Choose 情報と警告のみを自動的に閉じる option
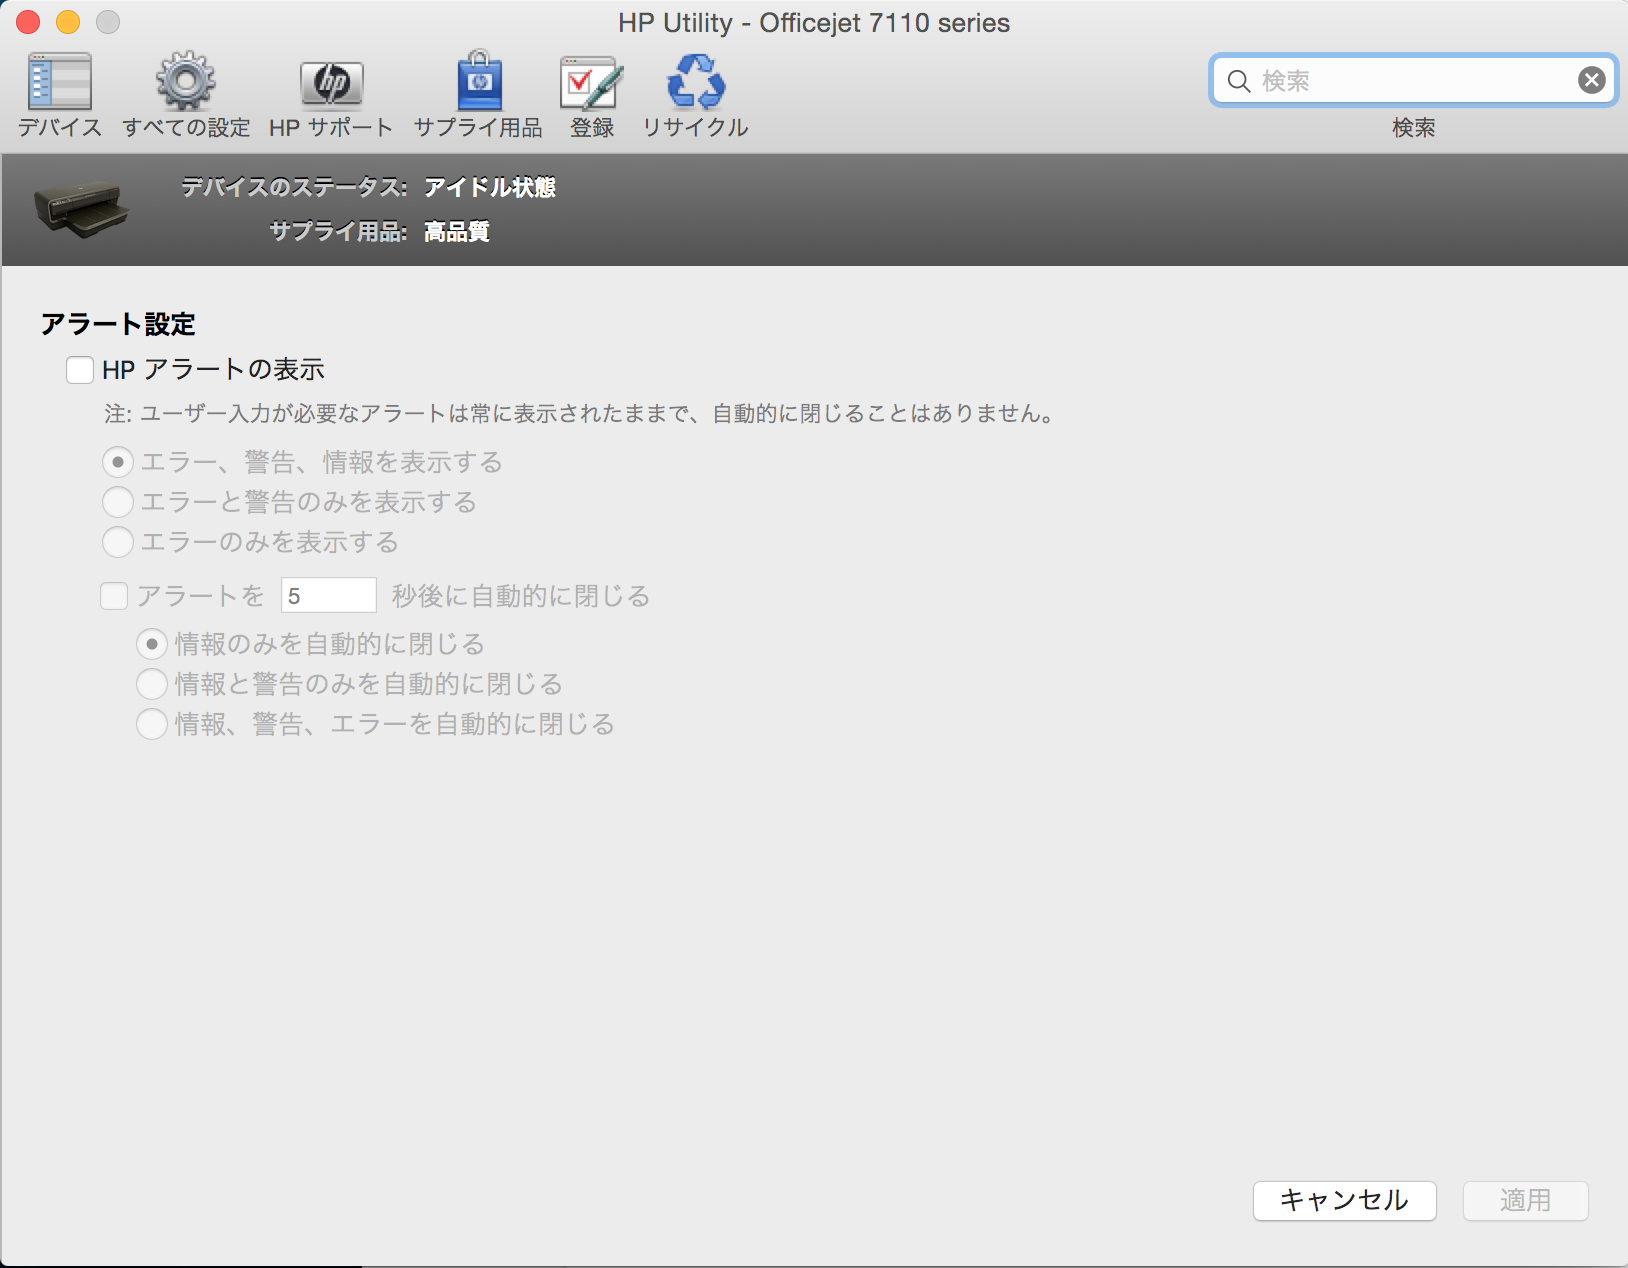Viewport: 1628px width, 1268px height. click(x=152, y=684)
